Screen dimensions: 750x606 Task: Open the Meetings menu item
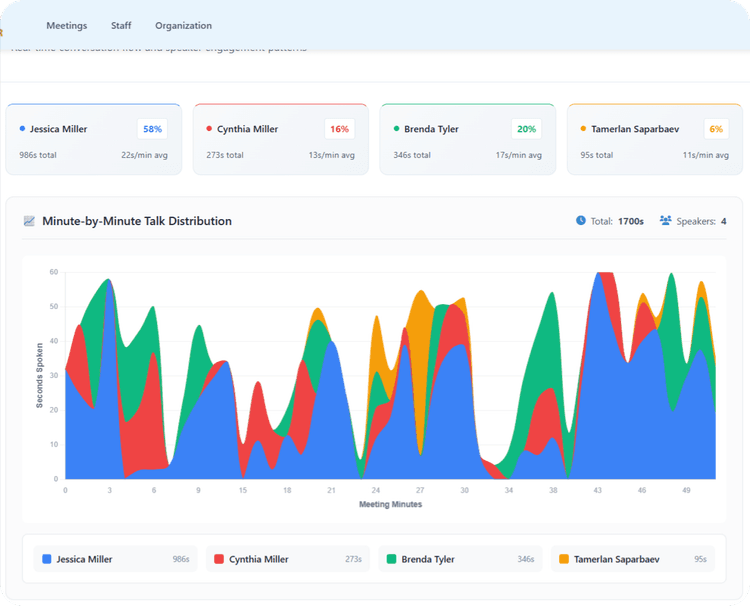point(67,26)
